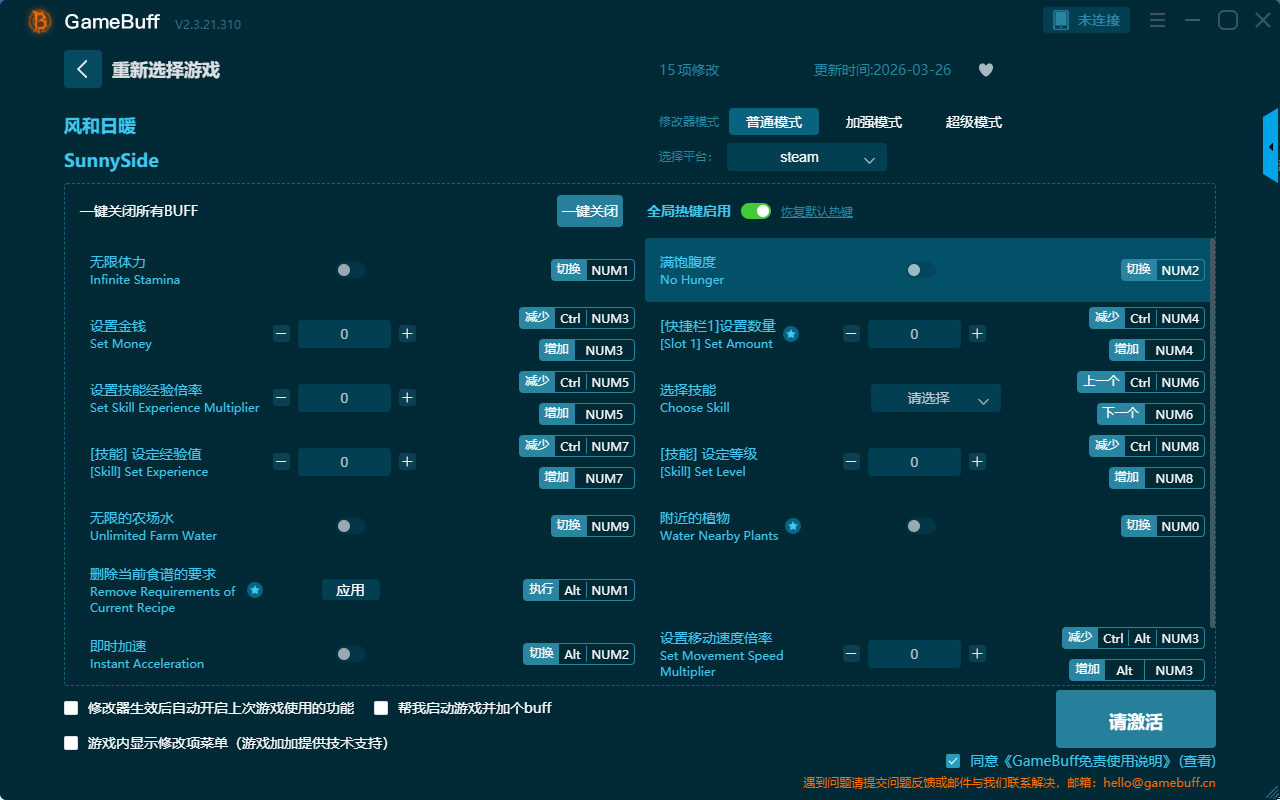Viewport: 1280px width, 800px height.
Task: Disable the global hotkey toggle
Action: click(x=756, y=211)
